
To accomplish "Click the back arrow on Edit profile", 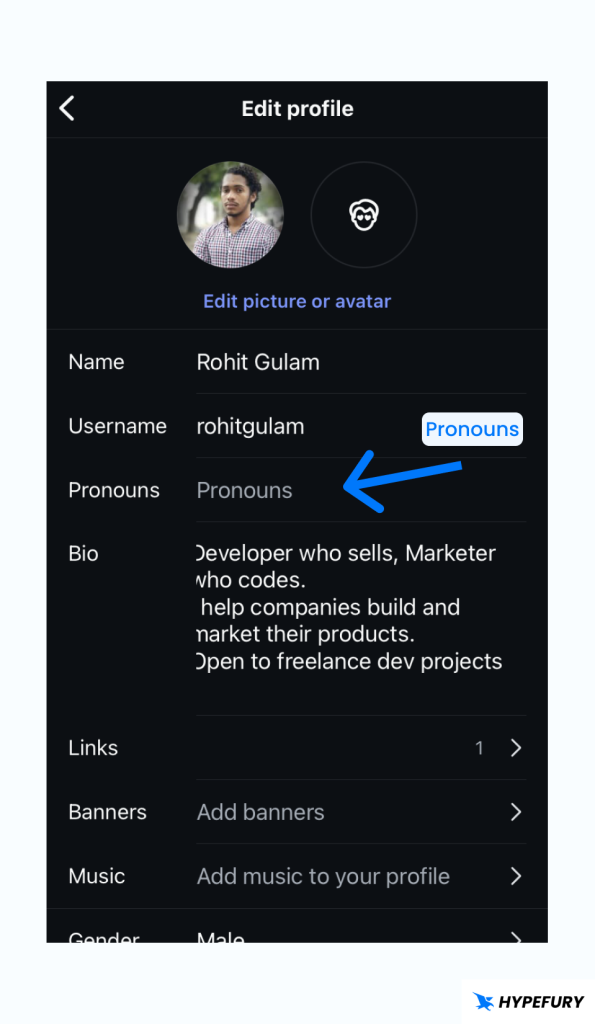I will click(x=66, y=108).
